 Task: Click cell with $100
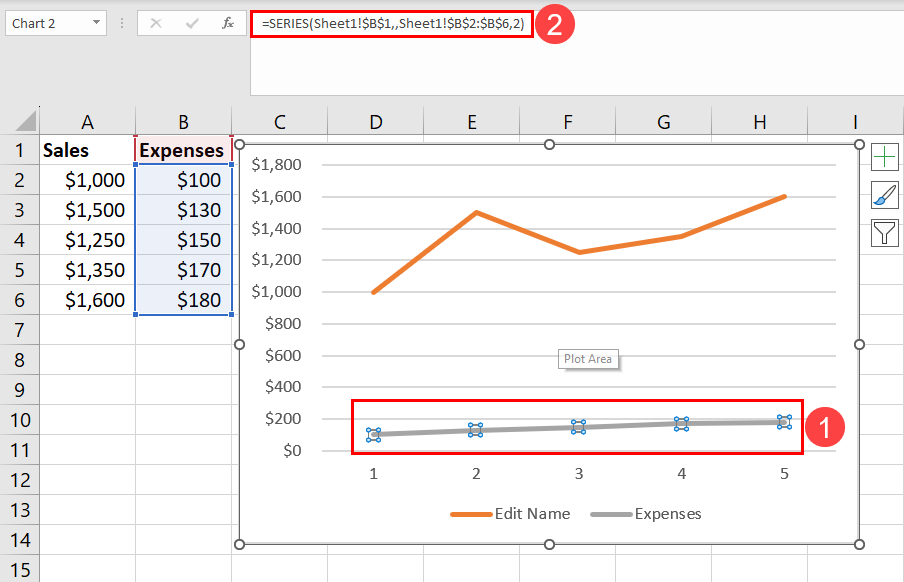[x=183, y=180]
